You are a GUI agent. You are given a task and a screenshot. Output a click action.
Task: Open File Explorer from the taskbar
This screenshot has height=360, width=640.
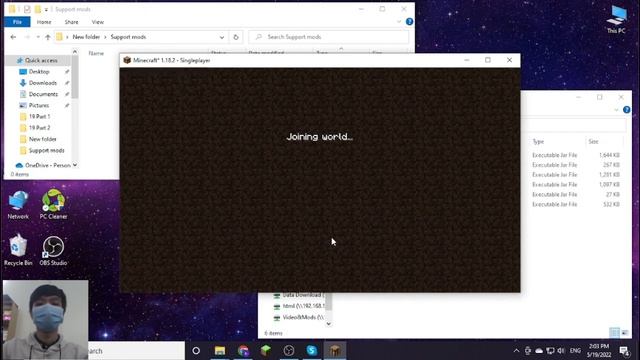[220, 351]
